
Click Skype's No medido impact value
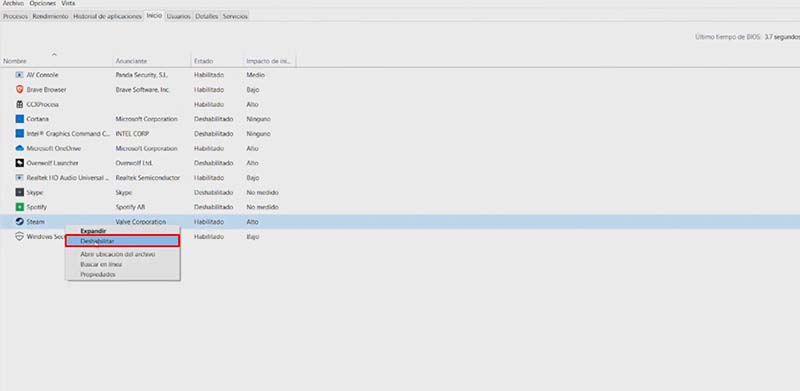(262, 193)
